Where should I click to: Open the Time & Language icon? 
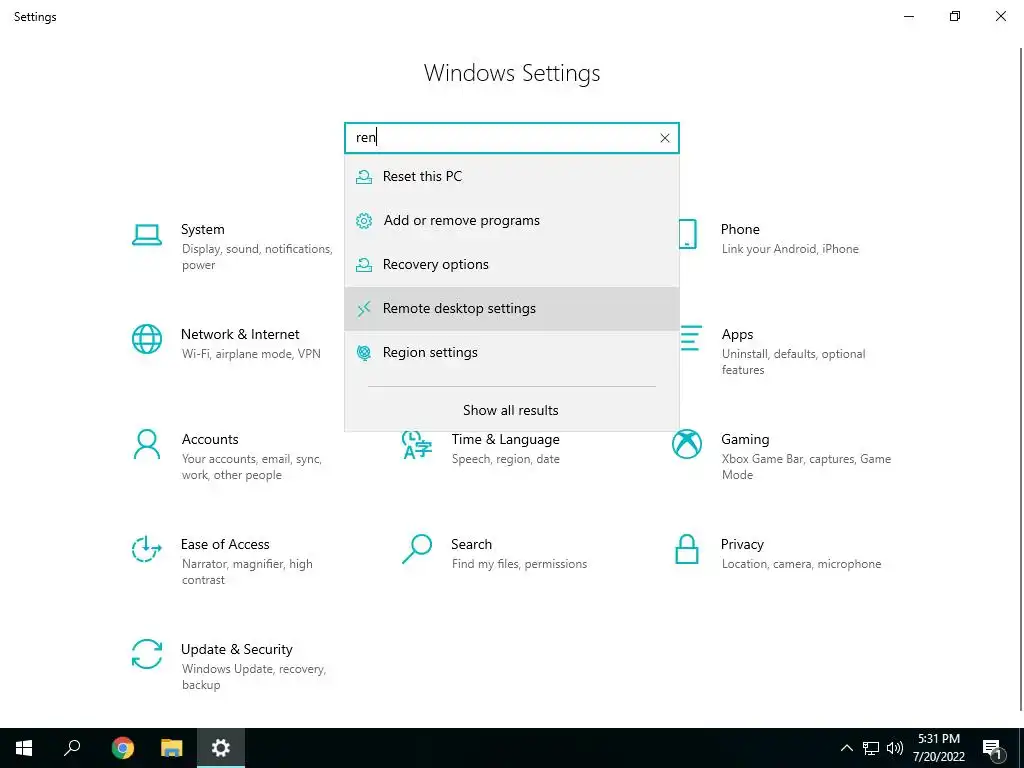(x=417, y=445)
